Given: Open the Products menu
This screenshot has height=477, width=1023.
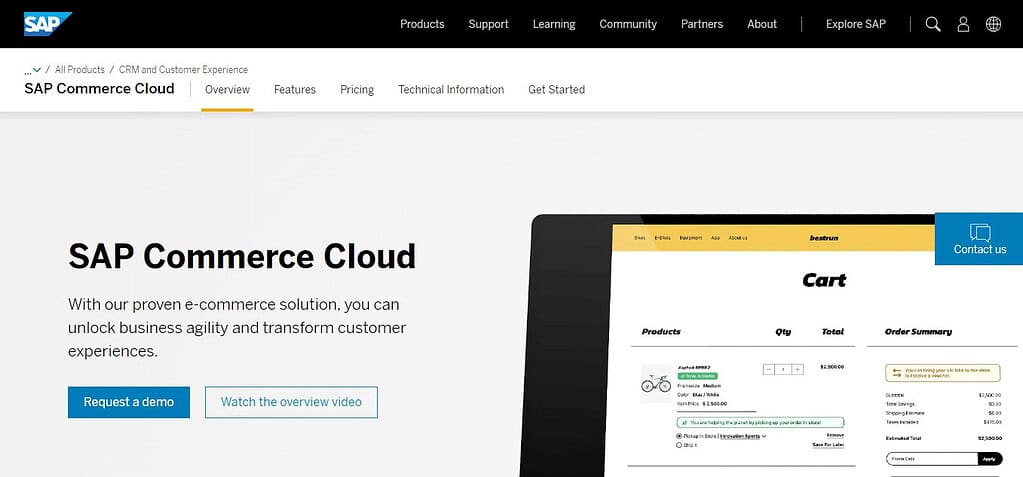Looking at the screenshot, I should (x=422, y=24).
